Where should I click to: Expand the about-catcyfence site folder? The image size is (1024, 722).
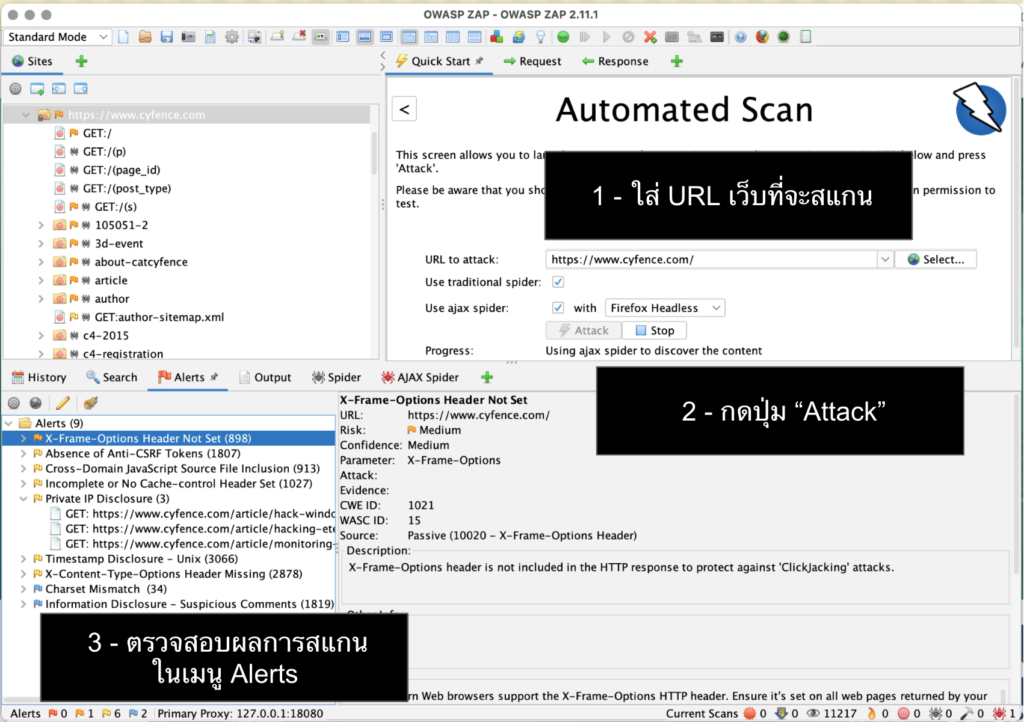coord(40,262)
